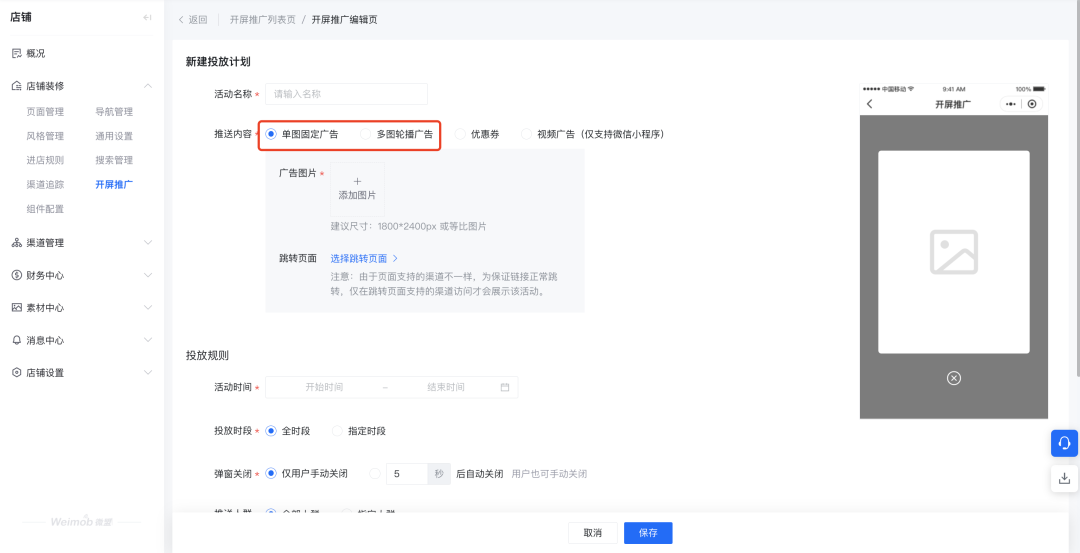Select 优惠券 radio option
Viewport: 1080px width, 553px height.
point(460,134)
